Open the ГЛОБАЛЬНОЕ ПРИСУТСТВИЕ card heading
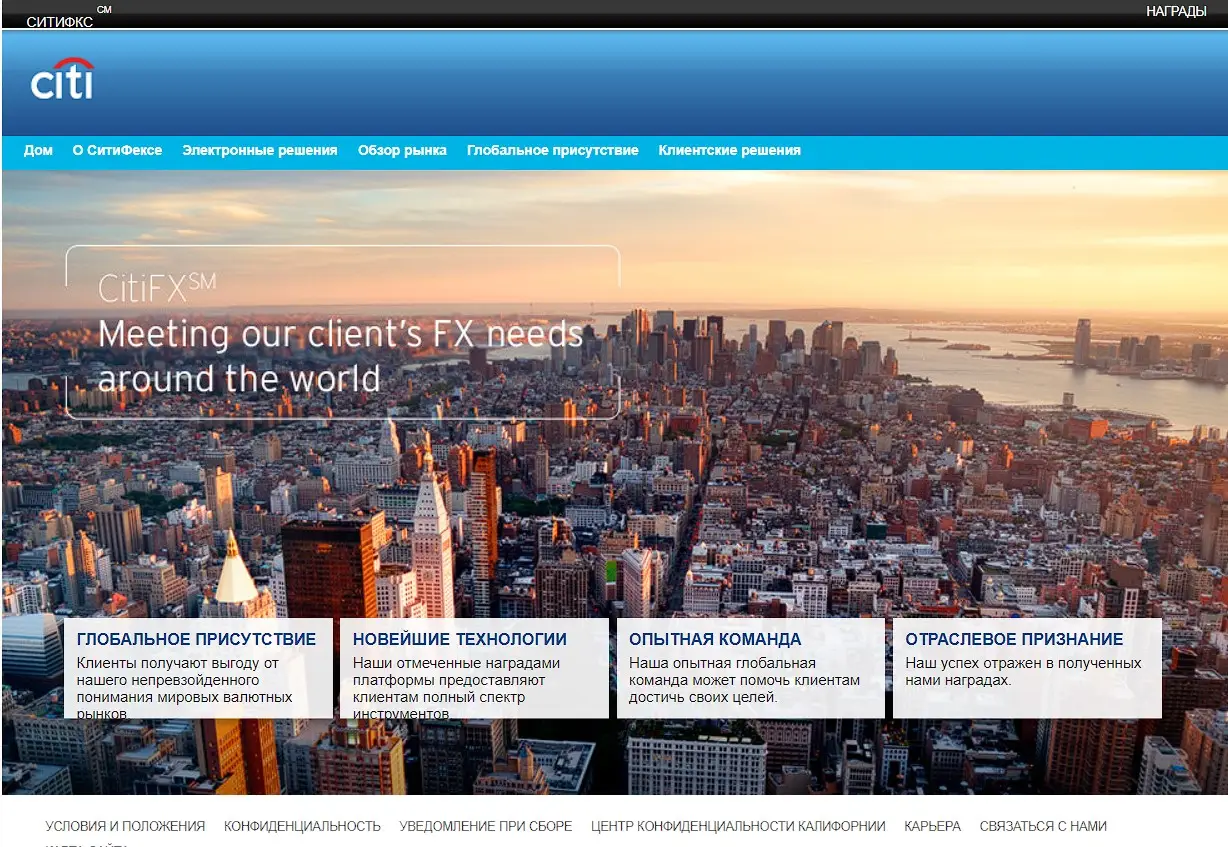 tap(196, 640)
